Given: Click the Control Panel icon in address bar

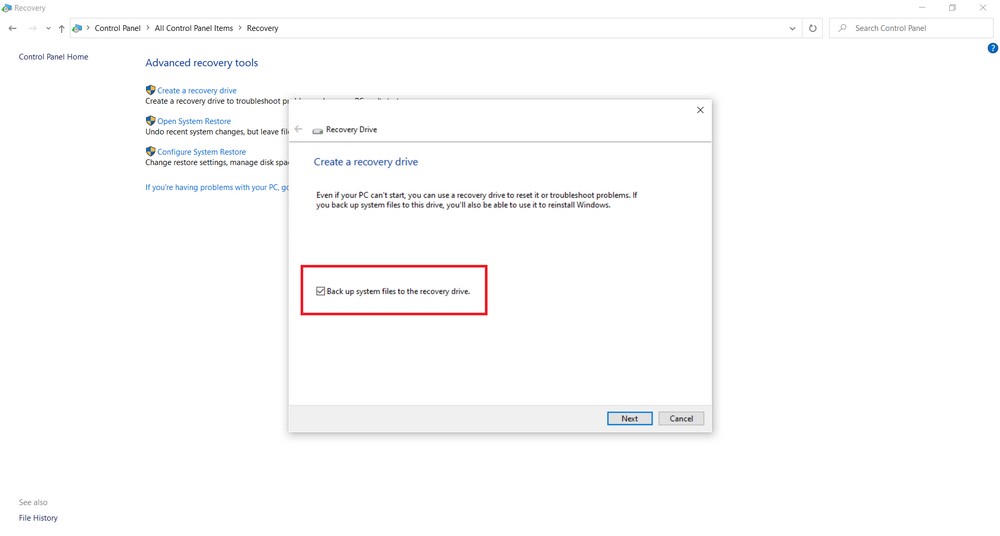Looking at the screenshot, I should [x=77, y=28].
